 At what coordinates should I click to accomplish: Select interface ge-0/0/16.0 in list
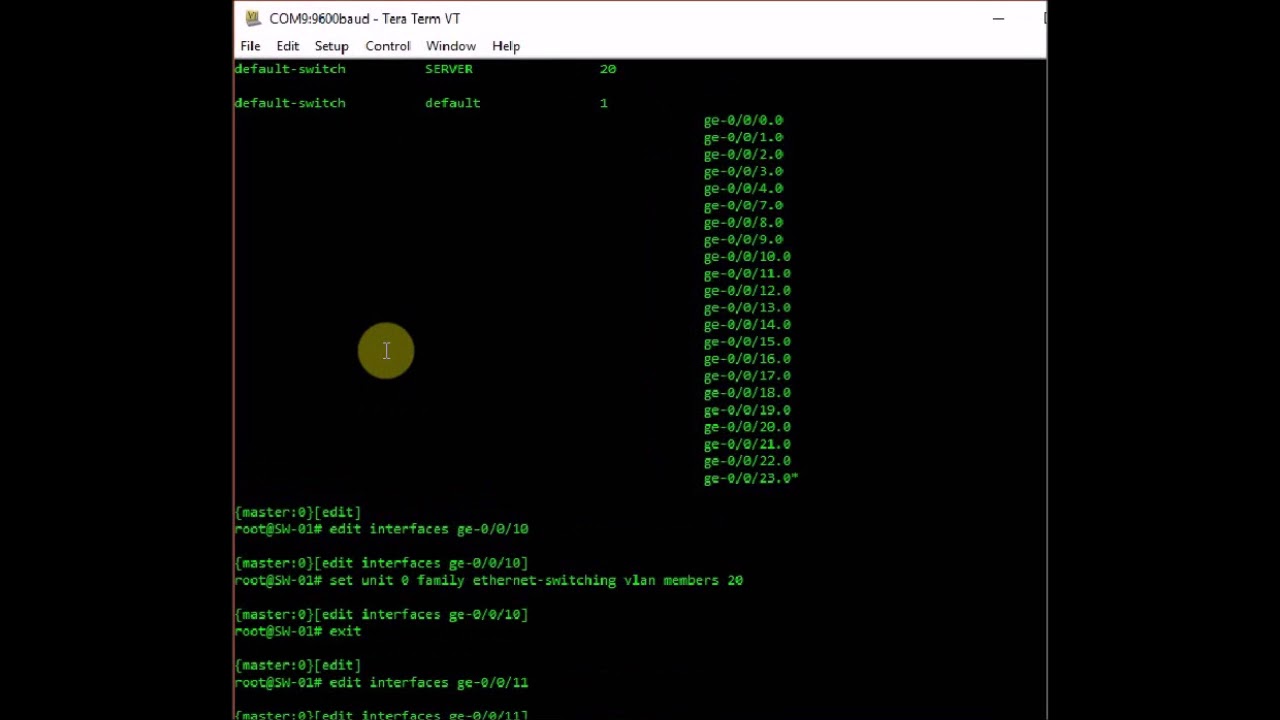click(x=747, y=358)
